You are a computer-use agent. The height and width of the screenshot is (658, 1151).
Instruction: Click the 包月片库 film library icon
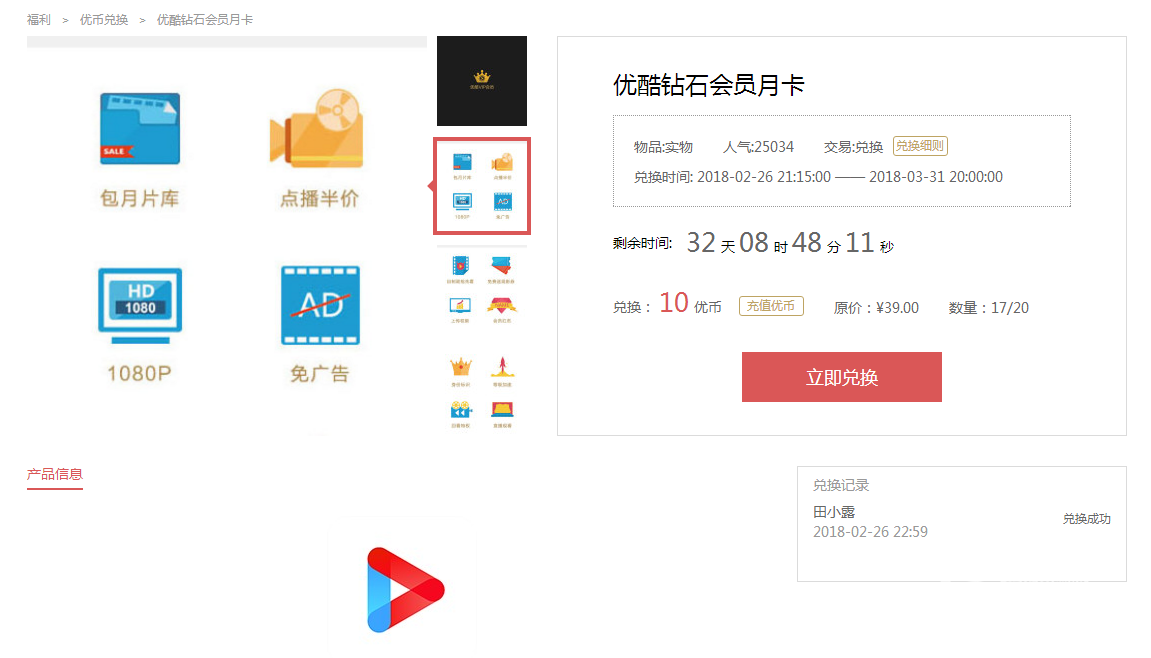click(140, 129)
